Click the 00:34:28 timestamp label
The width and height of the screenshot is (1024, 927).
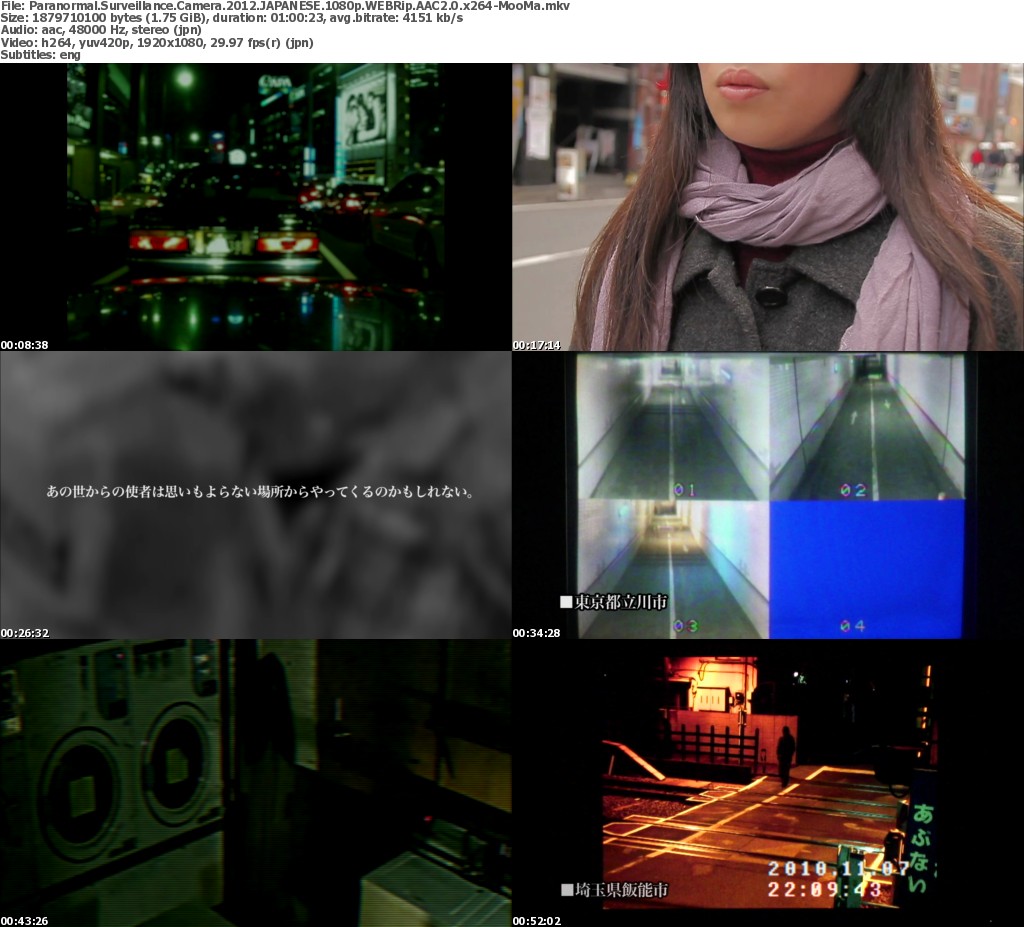537,633
